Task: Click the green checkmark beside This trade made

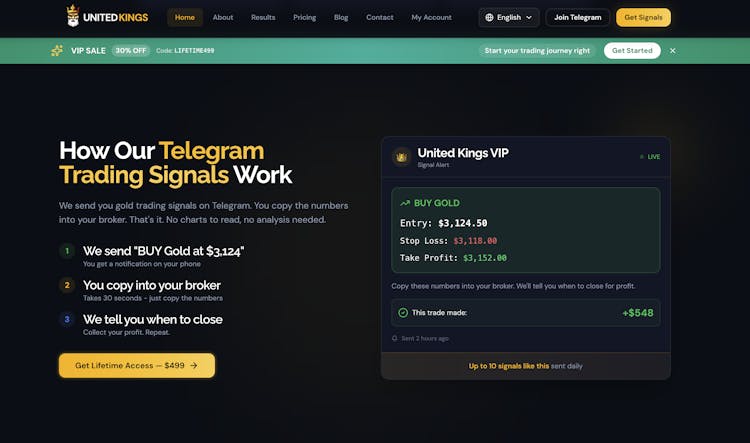Action: point(403,312)
